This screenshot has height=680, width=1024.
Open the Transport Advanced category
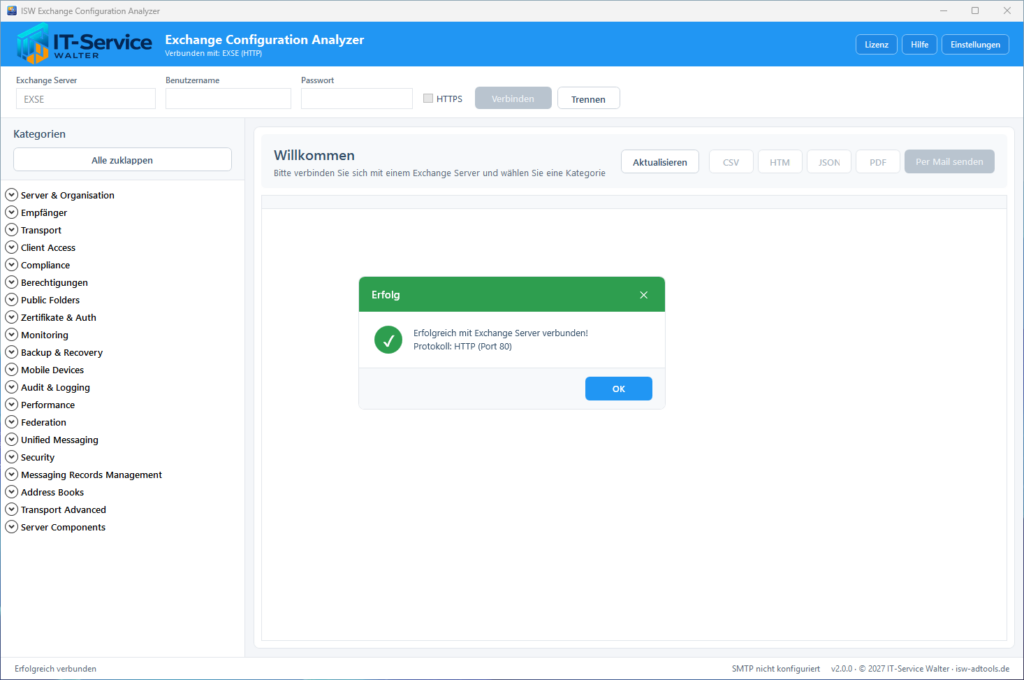(63, 510)
